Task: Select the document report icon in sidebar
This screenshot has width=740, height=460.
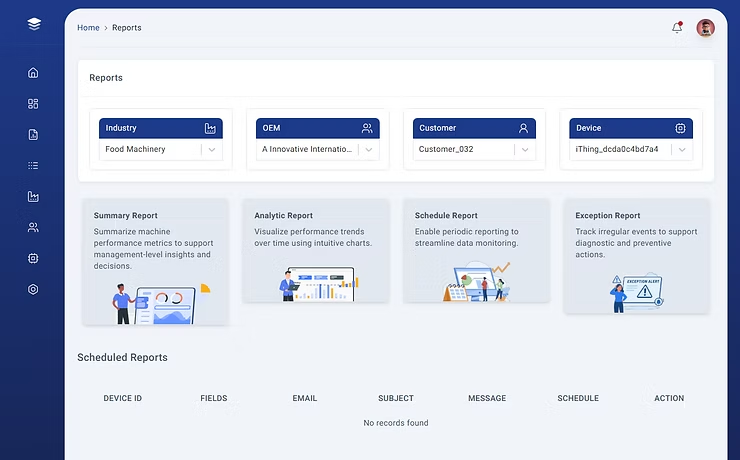Action: (x=33, y=135)
